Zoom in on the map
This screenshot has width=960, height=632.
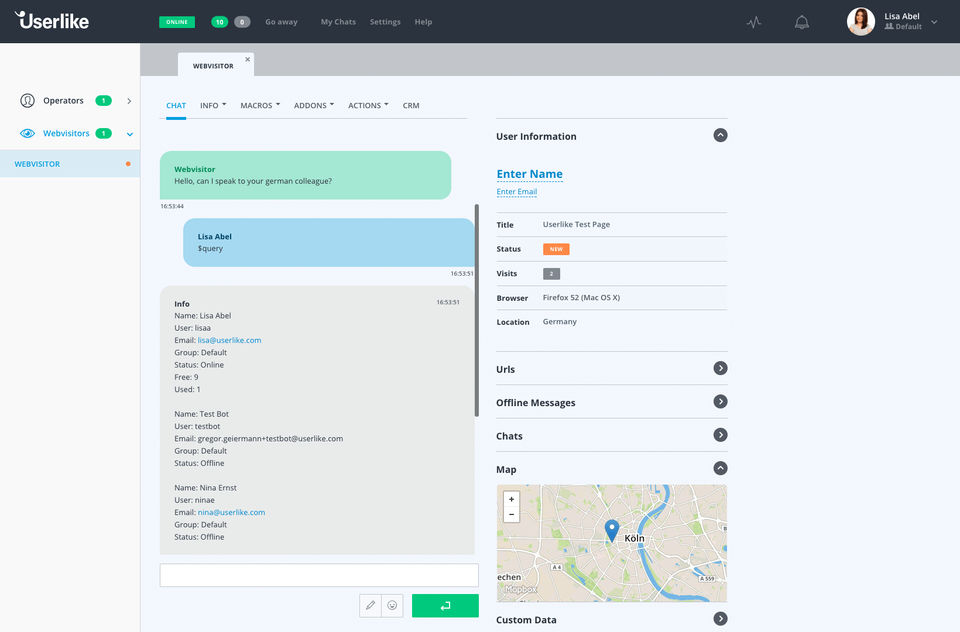coord(511,499)
